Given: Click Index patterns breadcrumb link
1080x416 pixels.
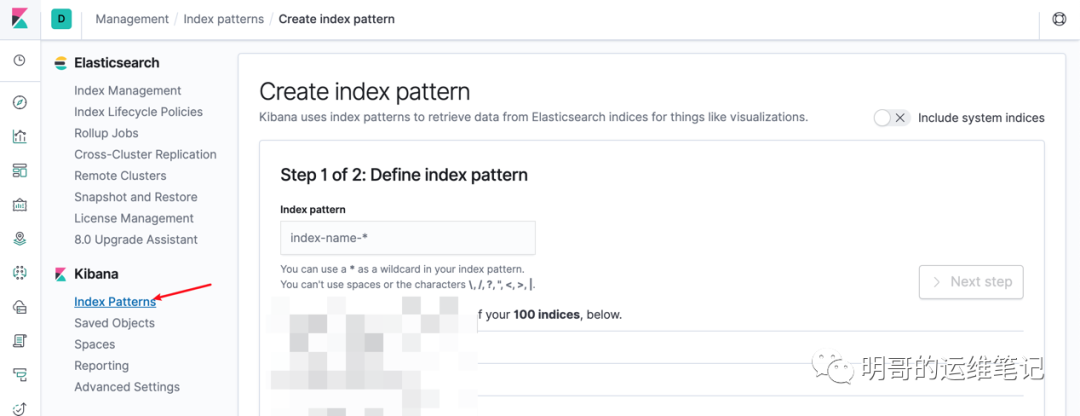Looking at the screenshot, I should 224,19.
